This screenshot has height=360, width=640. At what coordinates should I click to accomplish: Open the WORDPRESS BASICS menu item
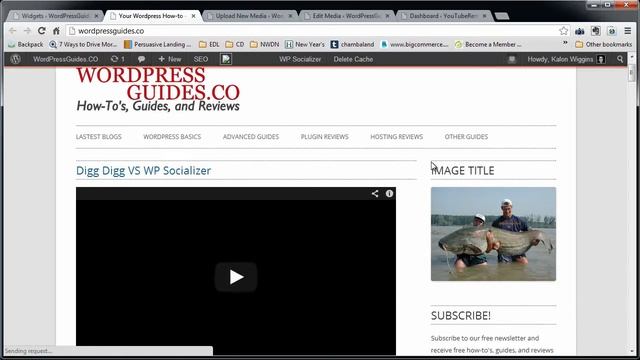[172, 137]
